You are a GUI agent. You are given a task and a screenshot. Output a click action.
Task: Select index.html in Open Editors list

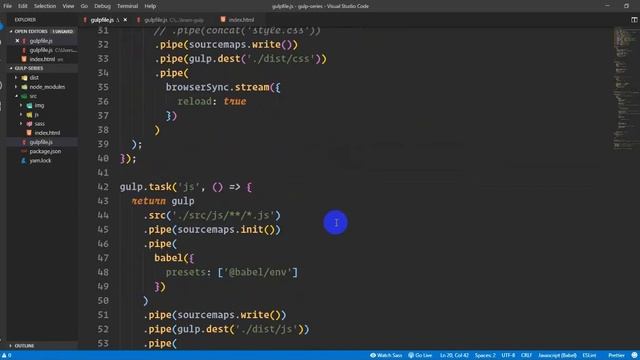(42, 59)
